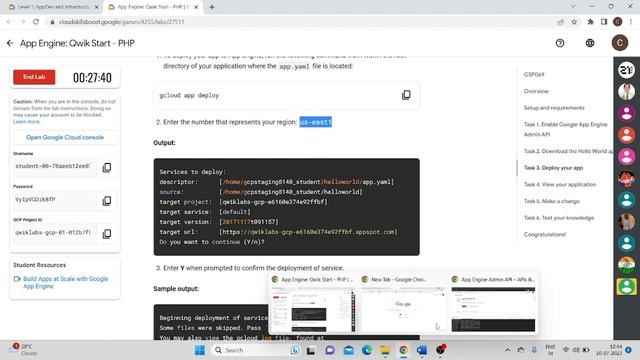This screenshot has width=640, height=360.
Task: Click the browser address bar URL
Action: tap(121, 22)
